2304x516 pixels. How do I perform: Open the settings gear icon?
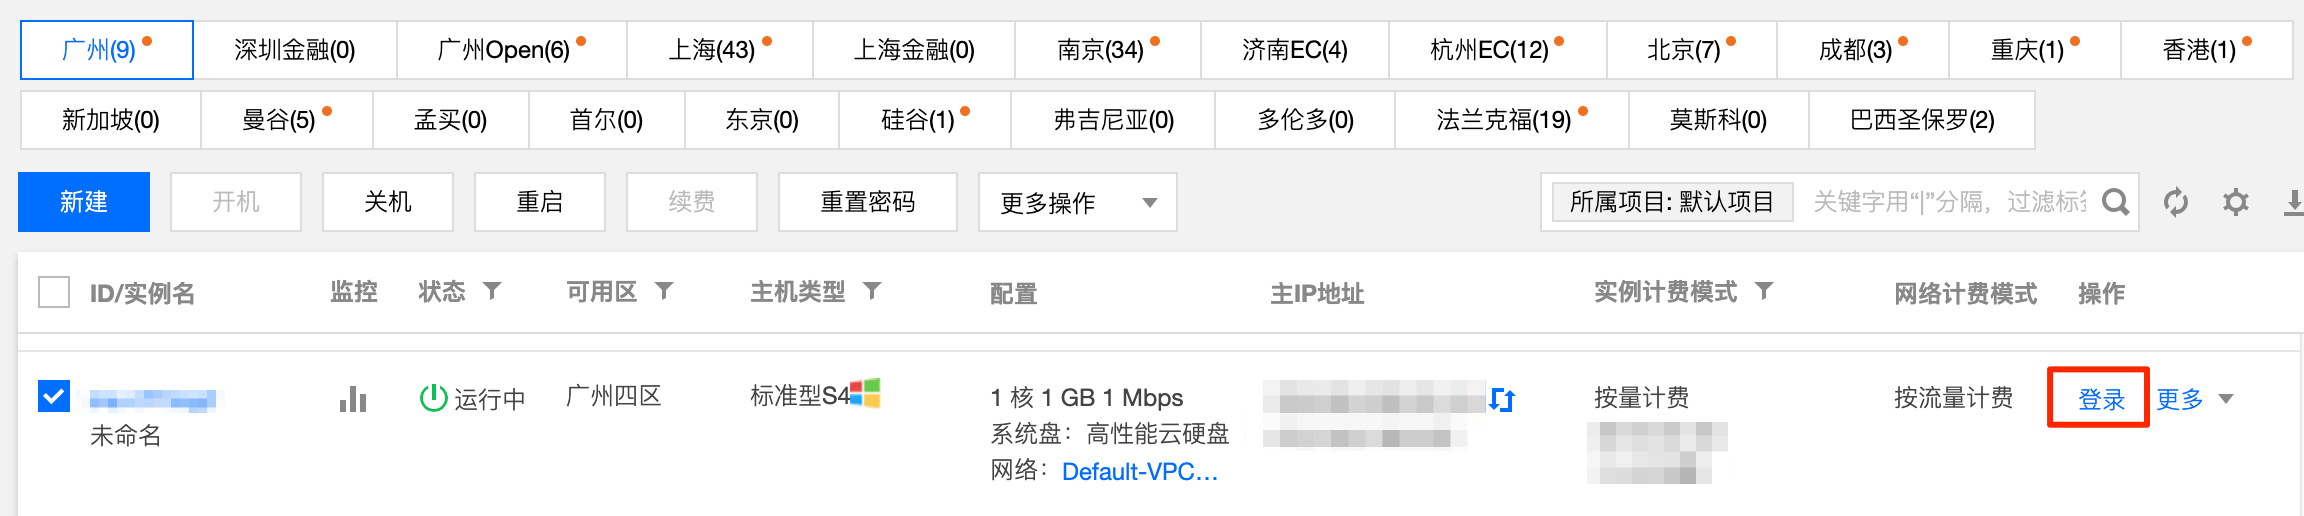click(2236, 203)
